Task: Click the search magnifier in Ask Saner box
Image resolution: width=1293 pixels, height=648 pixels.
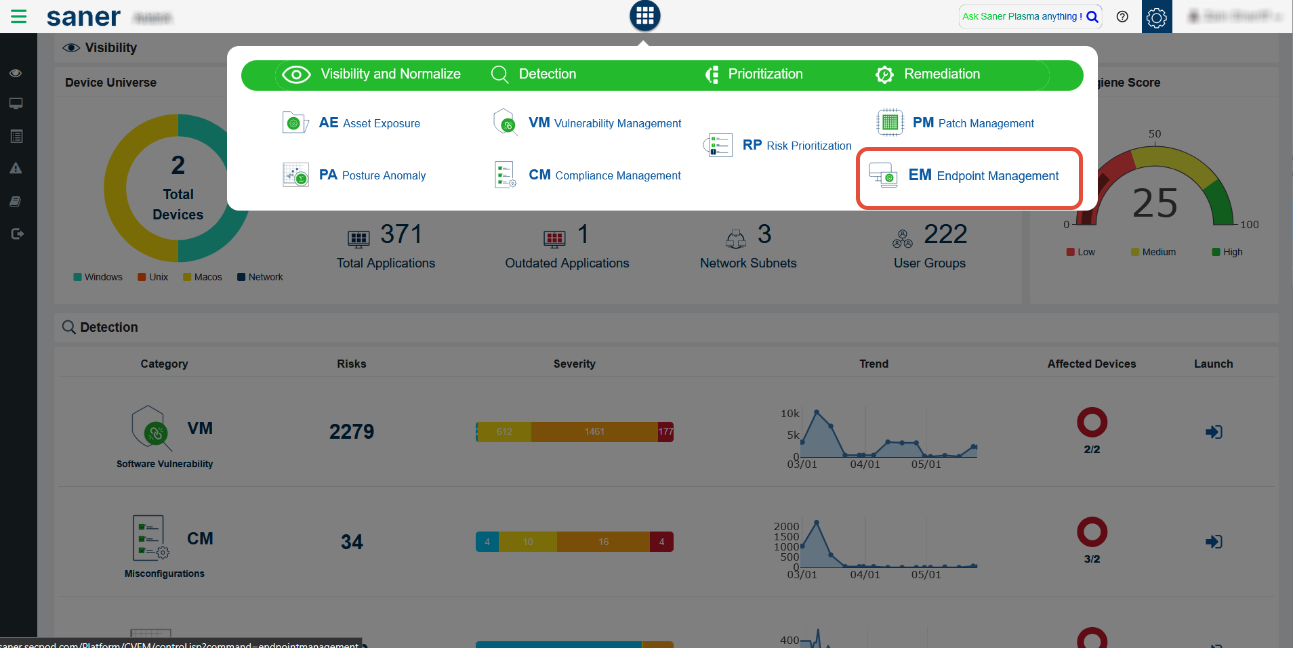Action: [1092, 16]
